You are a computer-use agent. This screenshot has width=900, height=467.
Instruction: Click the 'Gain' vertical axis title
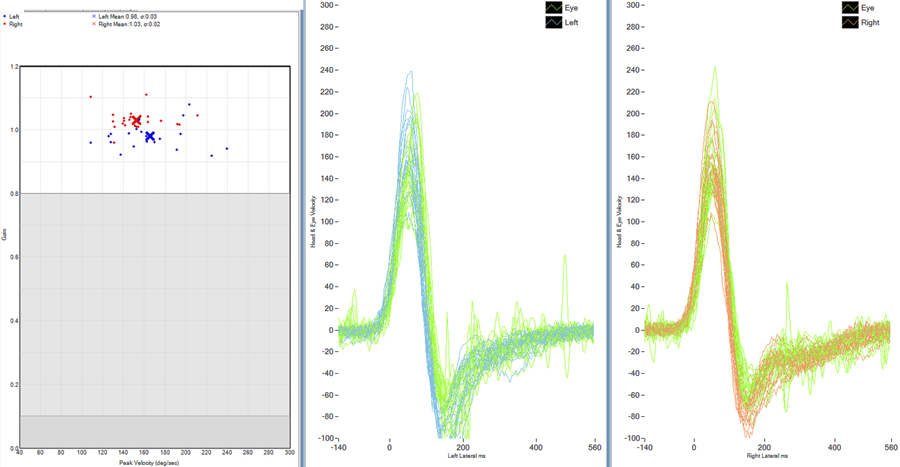[x=5, y=234]
